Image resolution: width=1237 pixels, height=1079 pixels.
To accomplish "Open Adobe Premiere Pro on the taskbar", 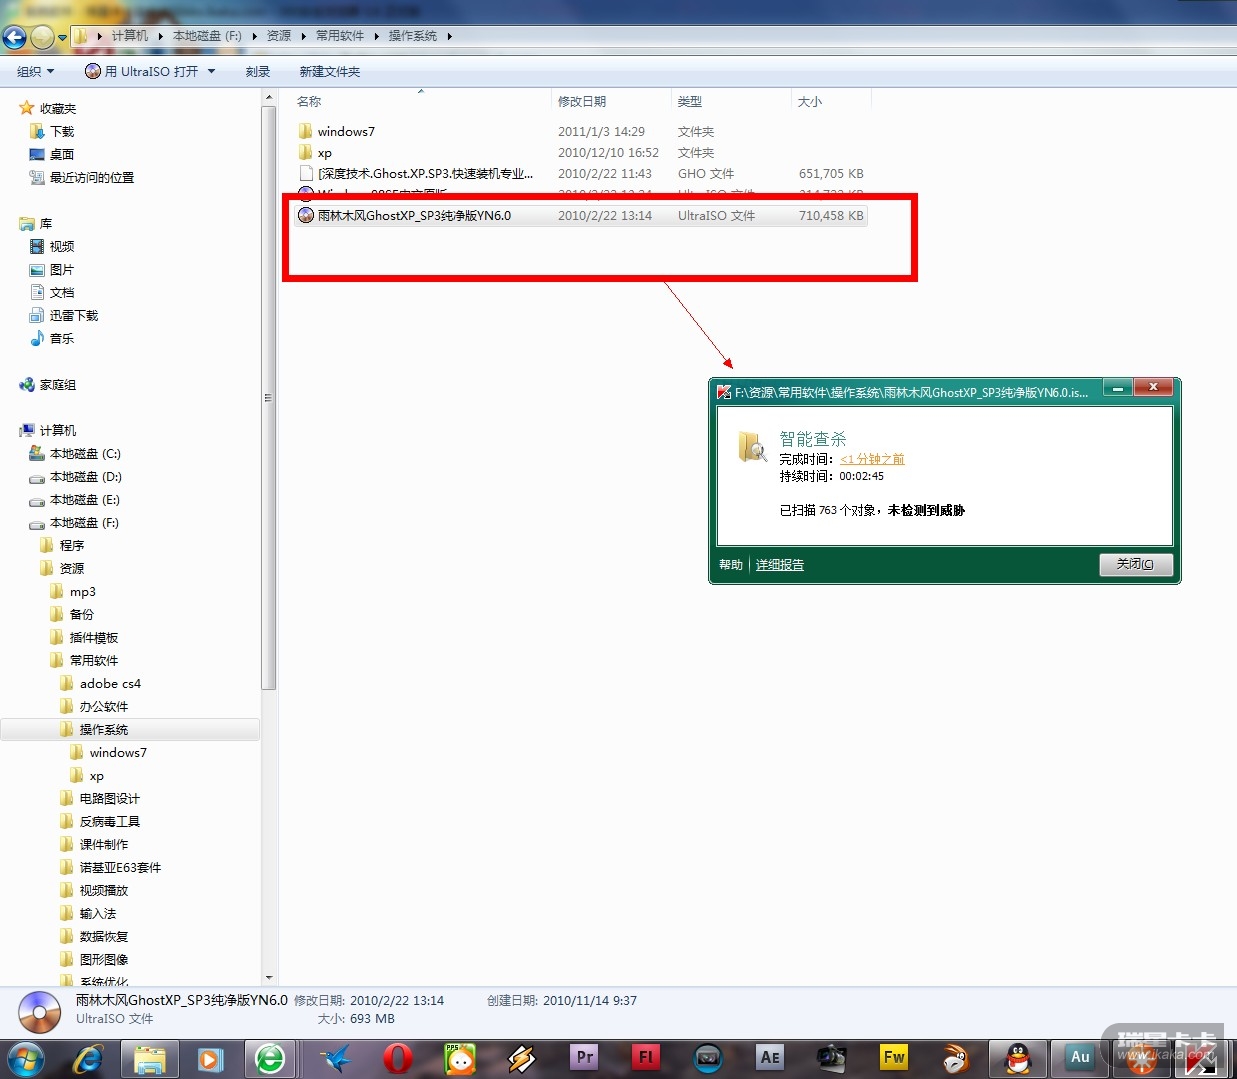I will coord(584,1058).
